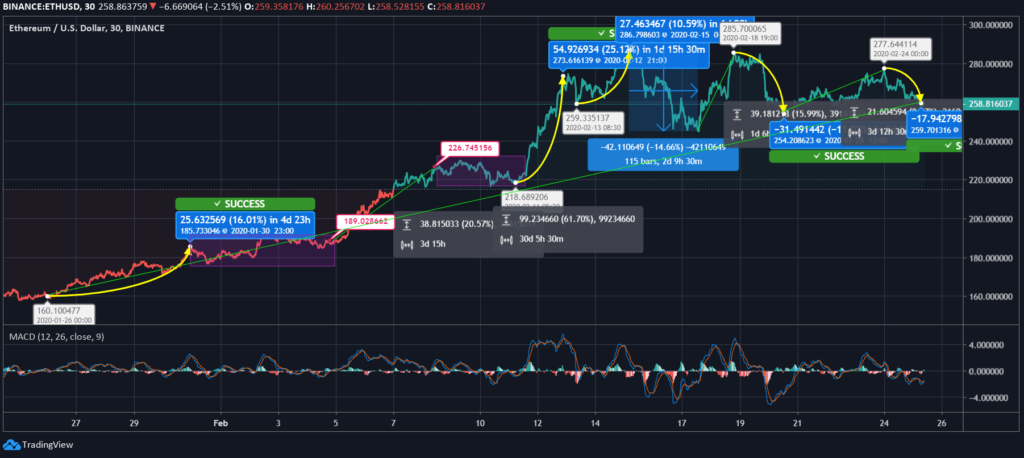Click the SUCCESS badge above the 25.632569 forecast
1024x458 pixels.
[x=245, y=204]
